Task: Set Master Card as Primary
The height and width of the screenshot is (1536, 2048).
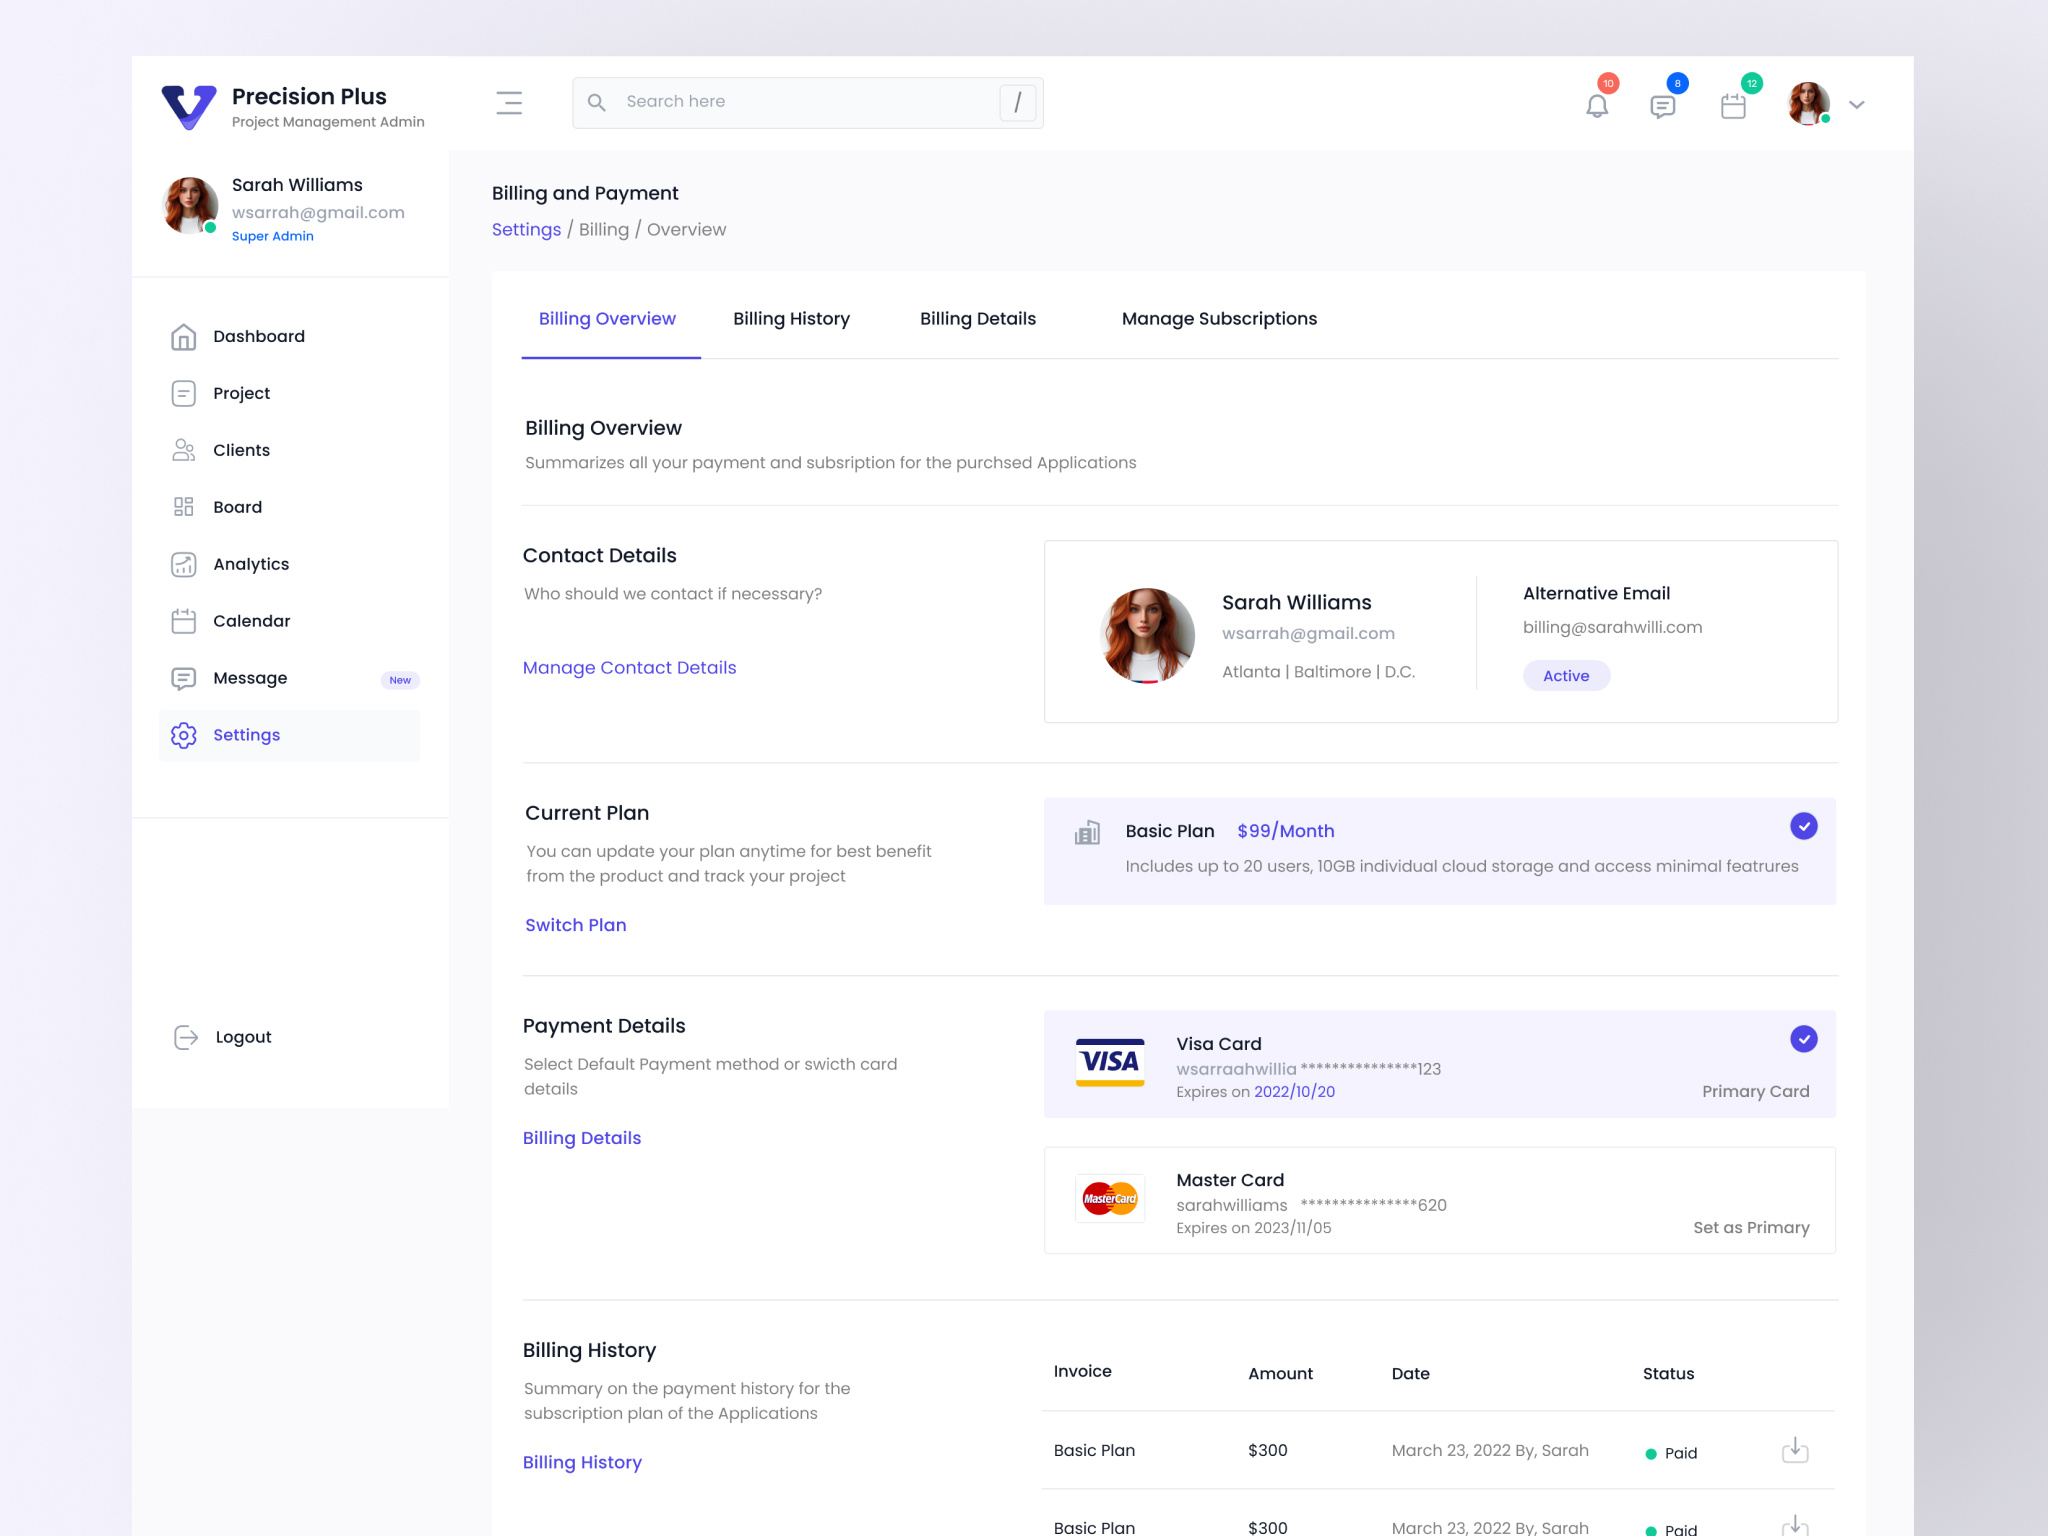Action: (1751, 1227)
